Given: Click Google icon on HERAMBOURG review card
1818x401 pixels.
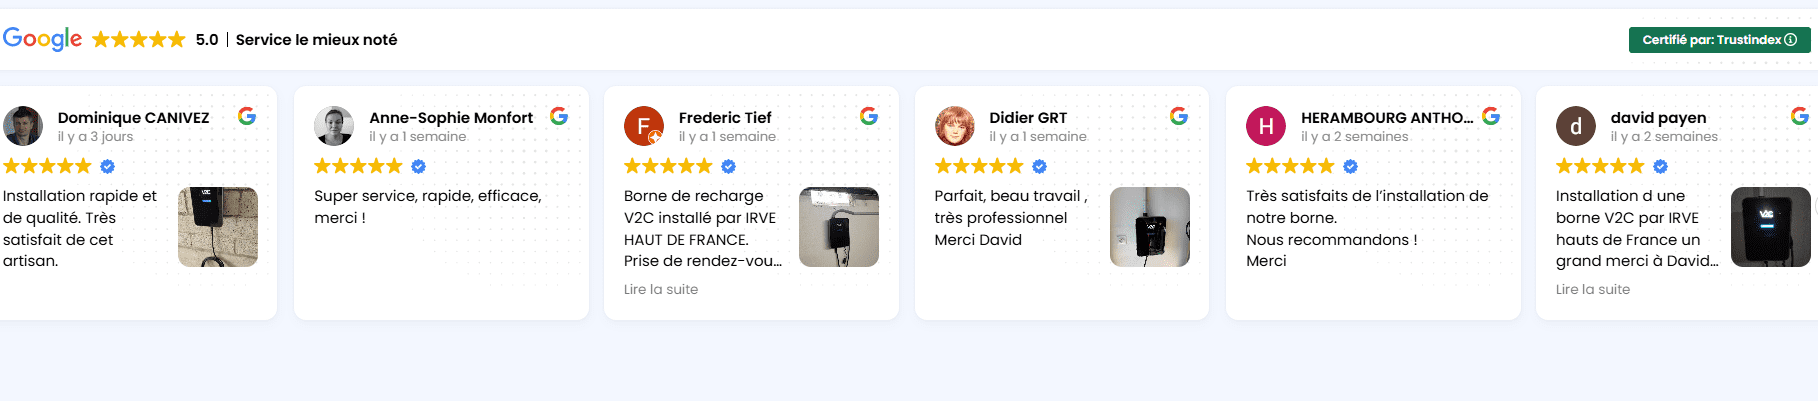Looking at the screenshot, I should click(1491, 116).
